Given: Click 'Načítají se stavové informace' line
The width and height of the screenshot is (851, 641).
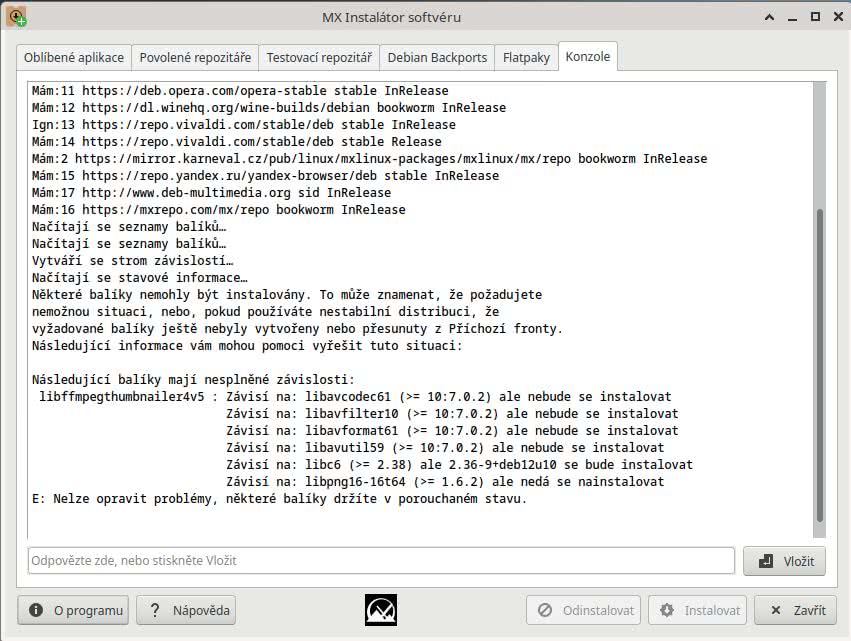Looking at the screenshot, I should tap(139, 277).
